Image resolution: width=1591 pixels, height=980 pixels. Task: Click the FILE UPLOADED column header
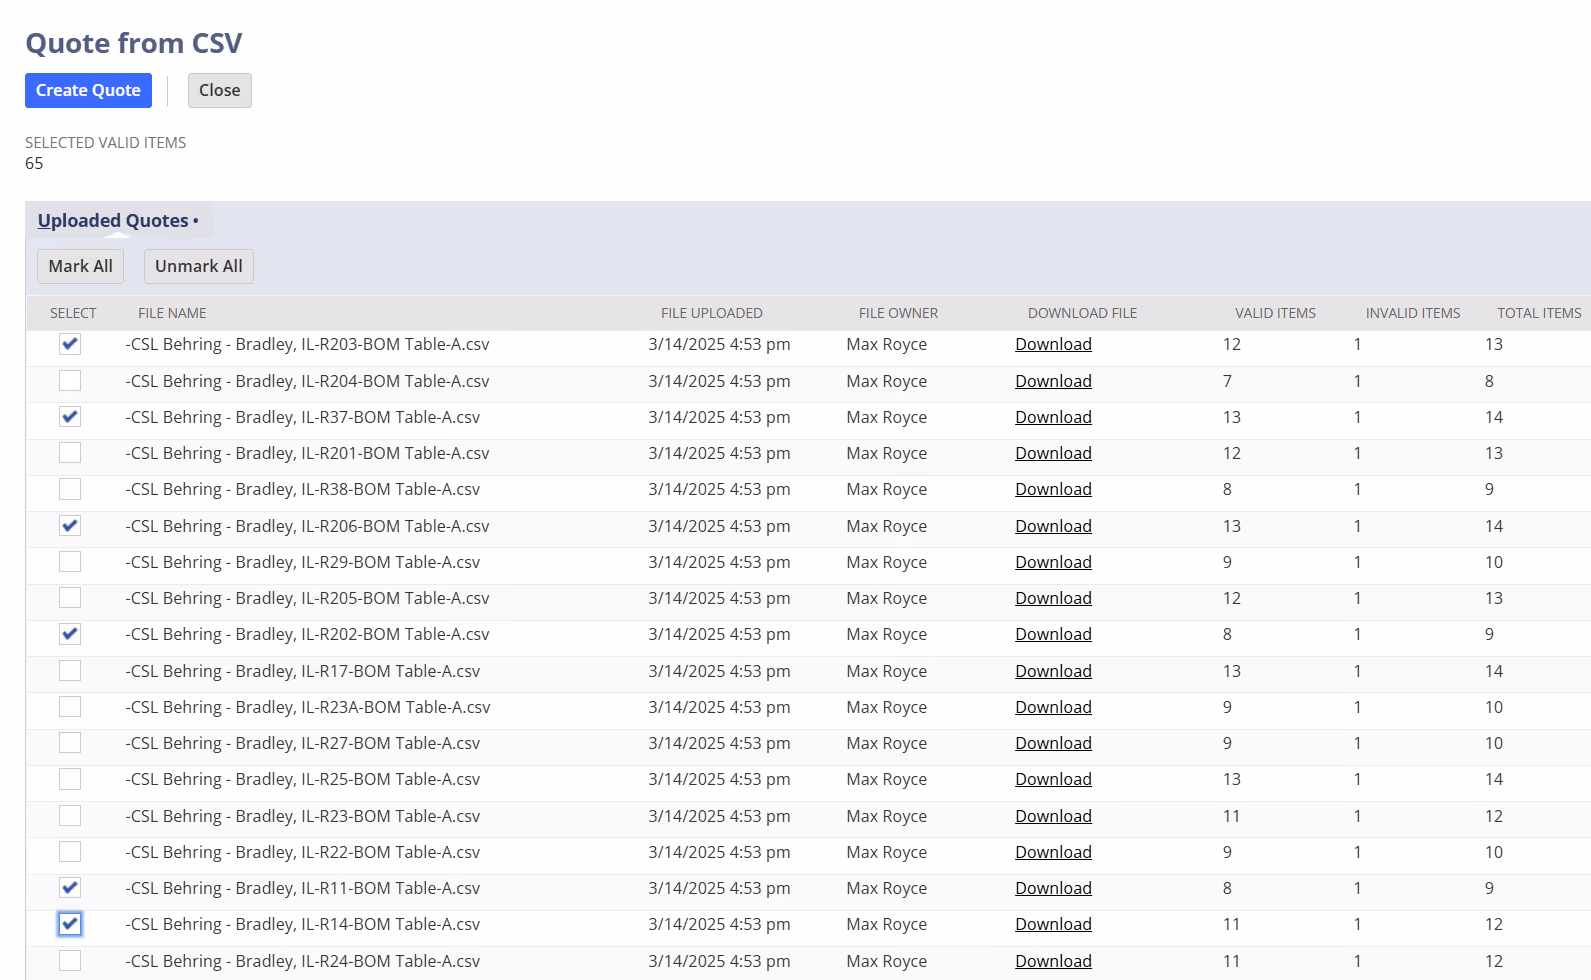[x=711, y=313]
